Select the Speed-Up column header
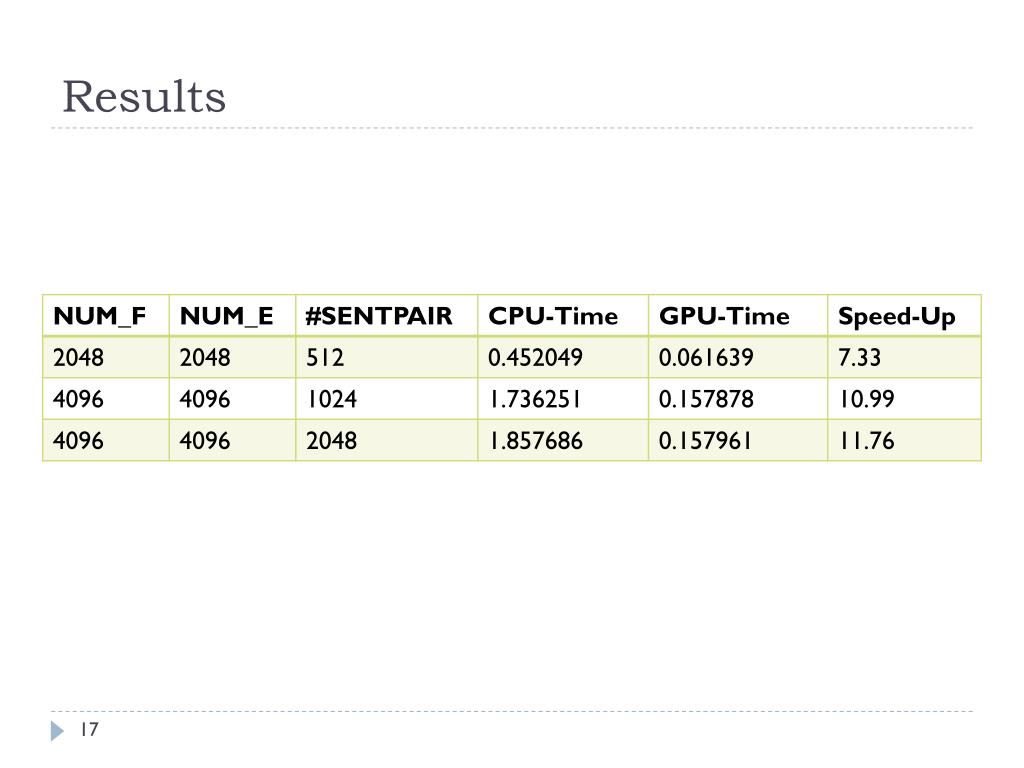Viewport: 1024px width, 768px height. click(897, 317)
